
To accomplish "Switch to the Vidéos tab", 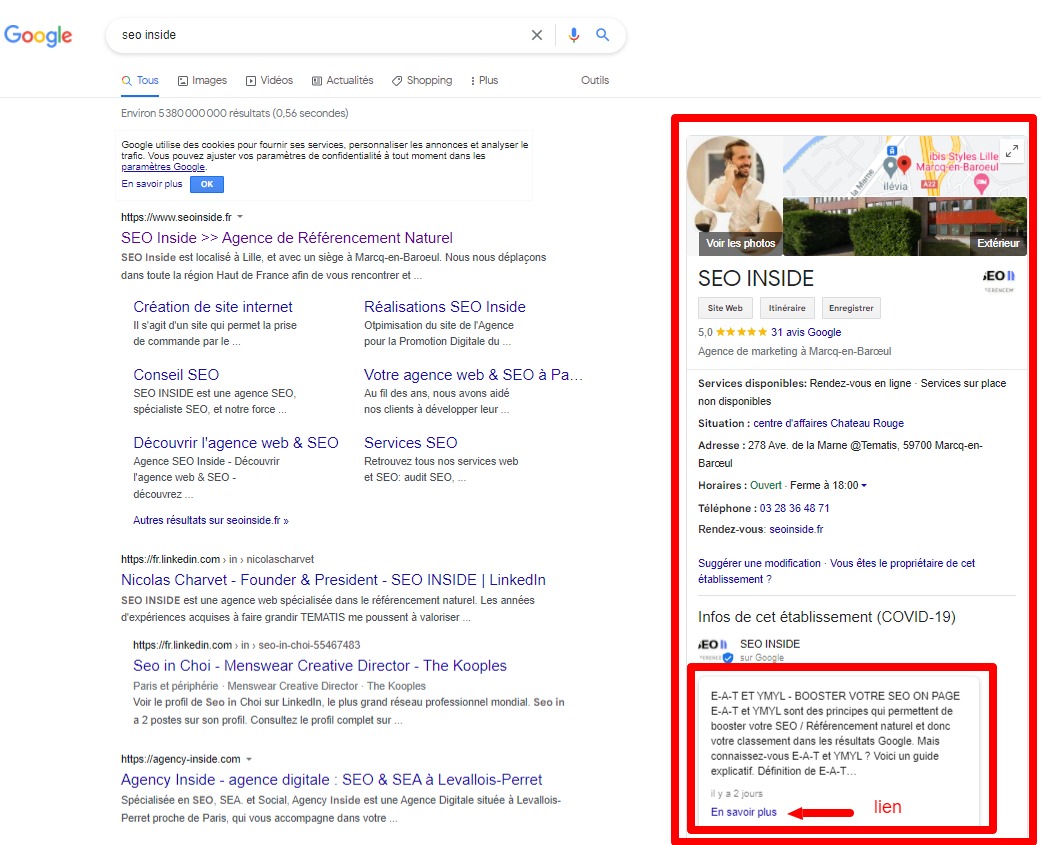I will [270, 80].
